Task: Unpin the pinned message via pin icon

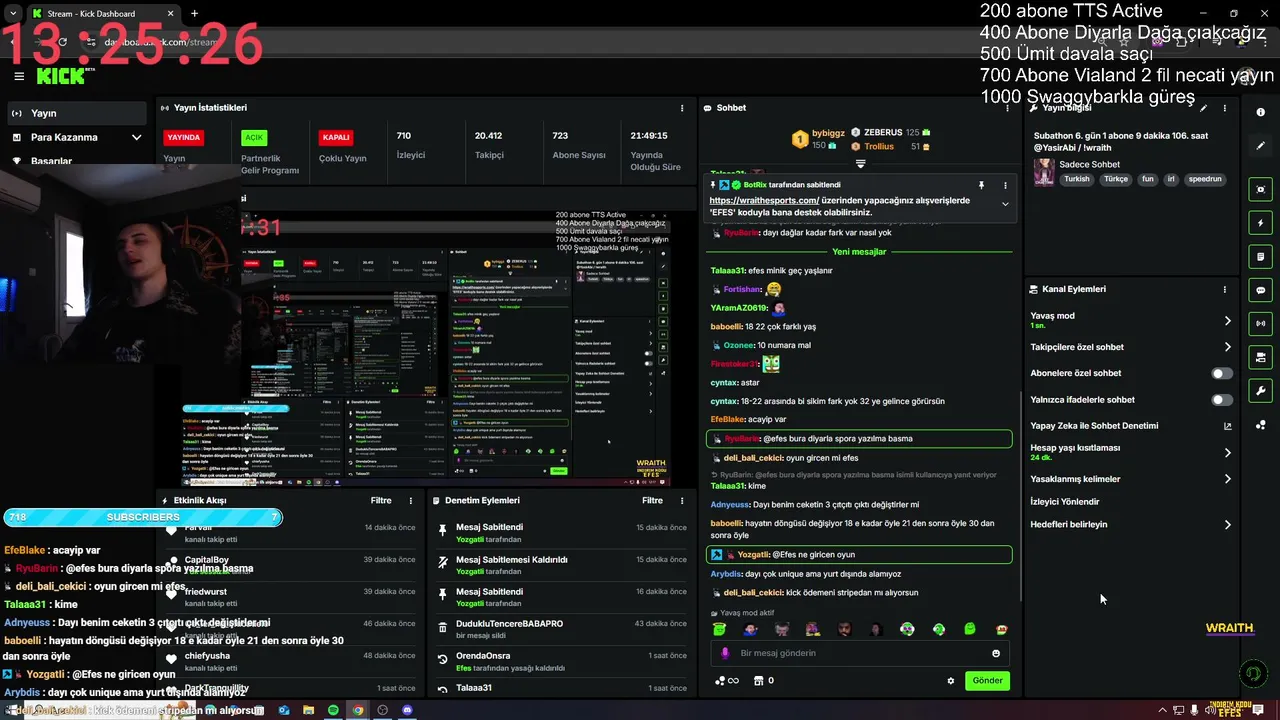Action: pos(981,185)
